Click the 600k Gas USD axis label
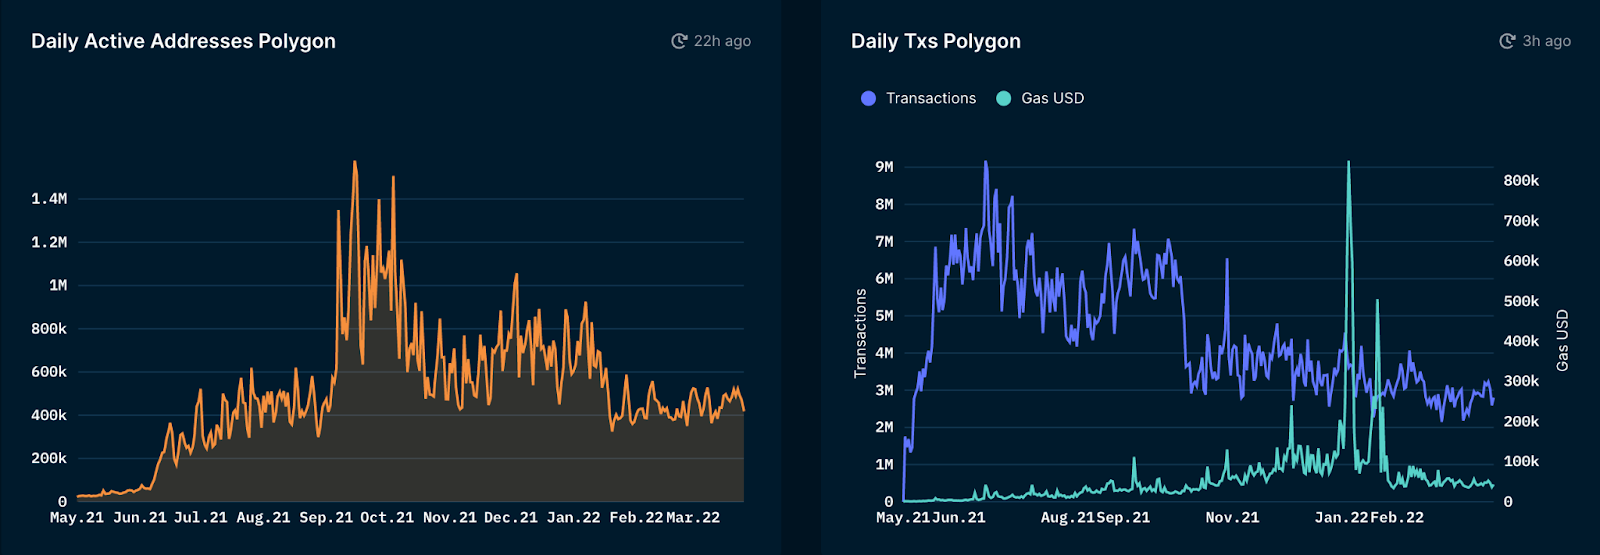This screenshot has height=555, width=1600. [x=1521, y=261]
